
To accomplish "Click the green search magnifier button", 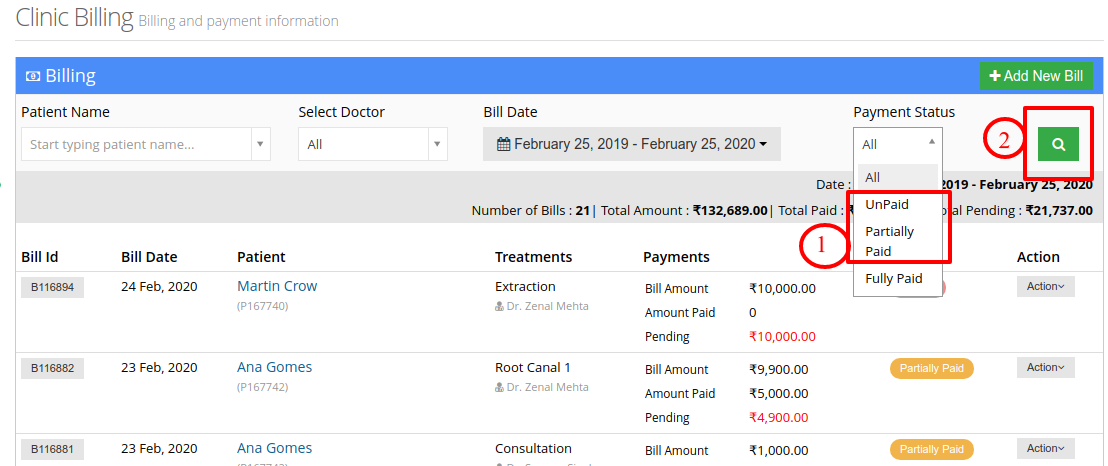I will click(1058, 144).
